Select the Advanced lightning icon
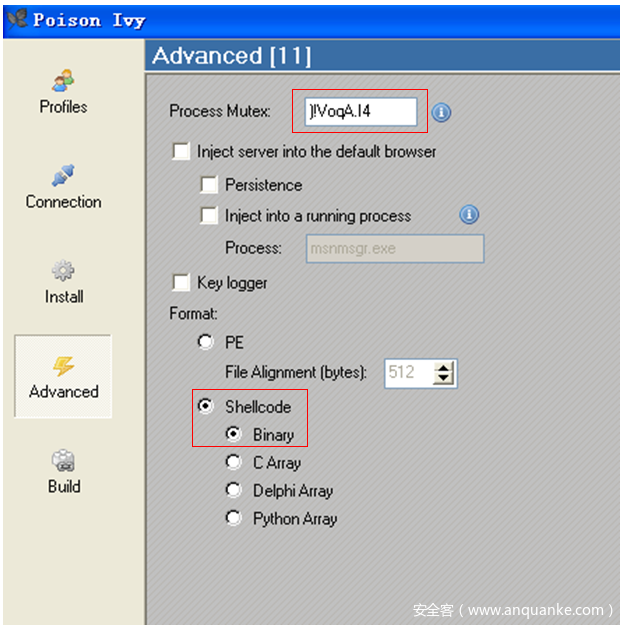The height and width of the screenshot is (629, 629). click(x=63, y=366)
